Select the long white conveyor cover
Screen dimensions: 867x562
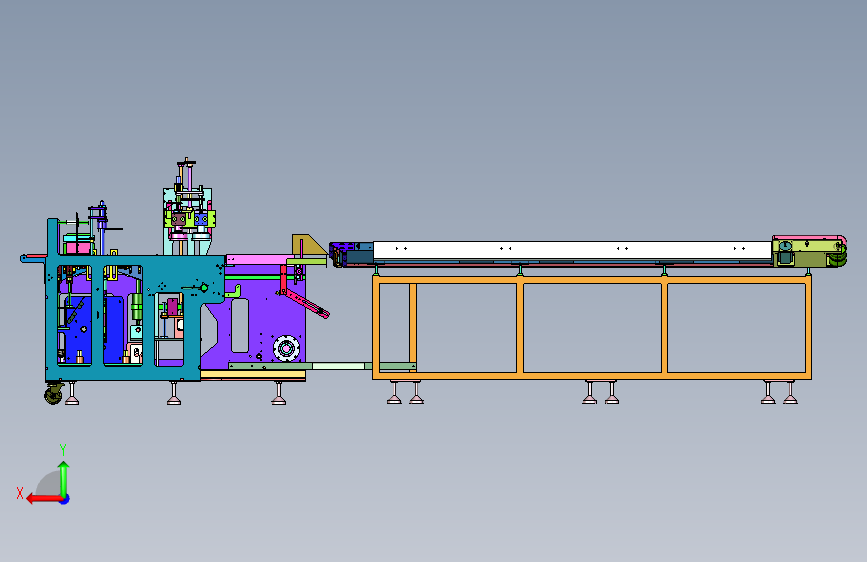tap(572, 250)
